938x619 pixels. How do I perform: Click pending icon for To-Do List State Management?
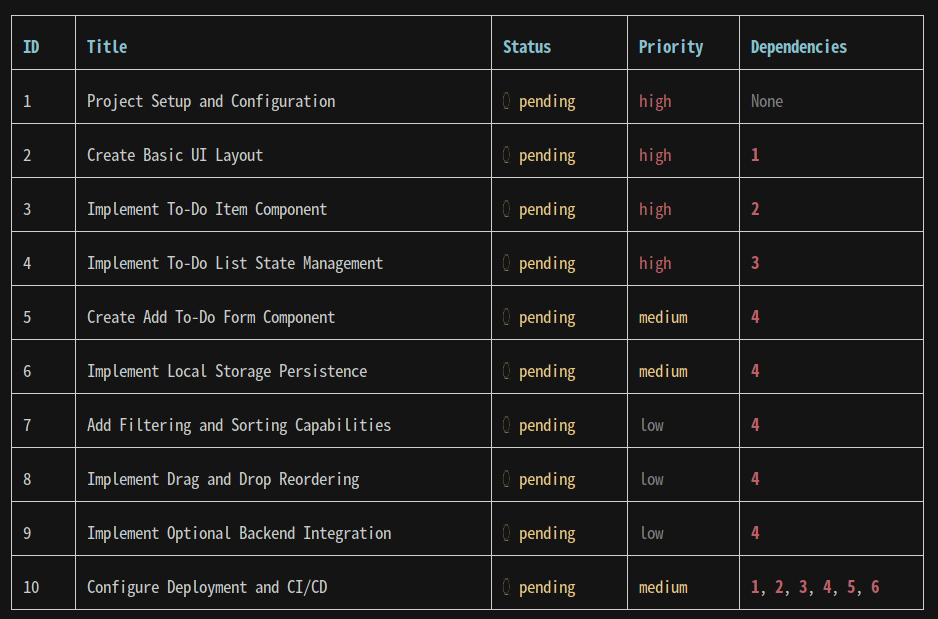[x=507, y=263]
